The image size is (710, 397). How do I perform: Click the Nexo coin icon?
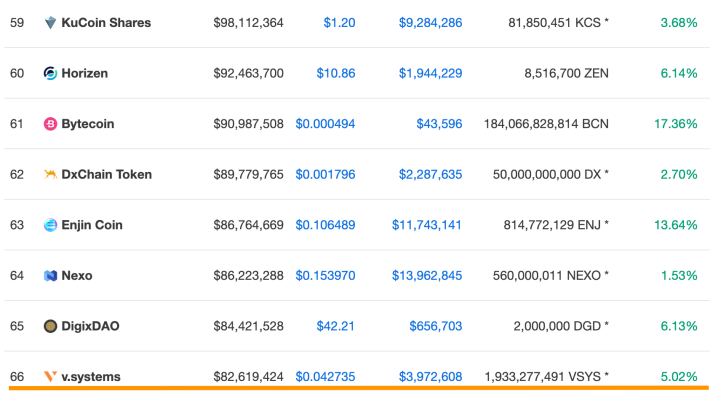50,276
